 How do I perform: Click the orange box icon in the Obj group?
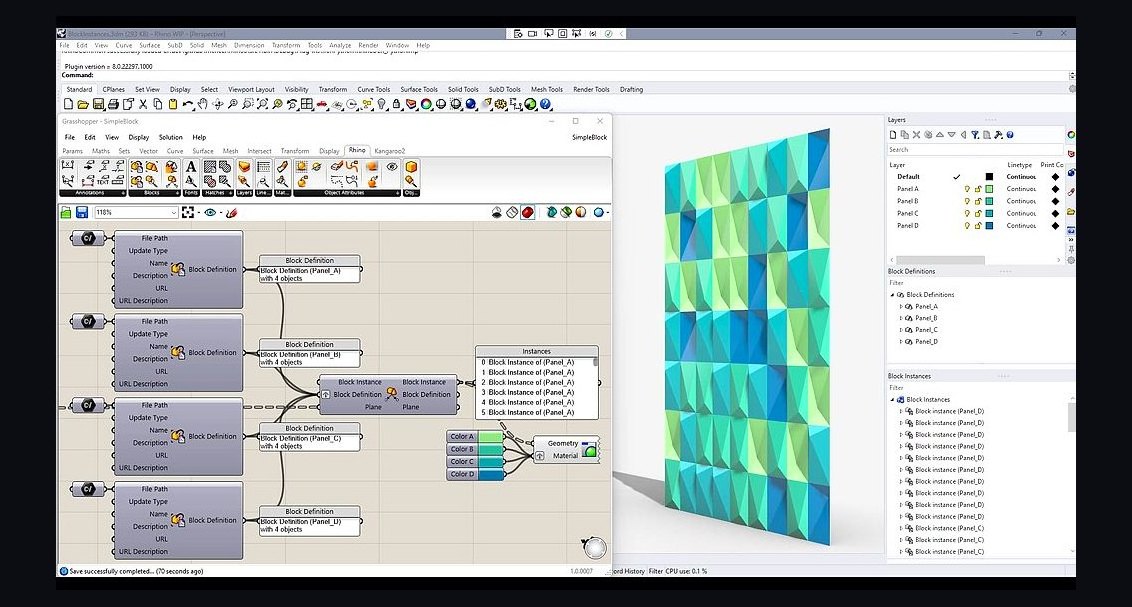pos(411,167)
